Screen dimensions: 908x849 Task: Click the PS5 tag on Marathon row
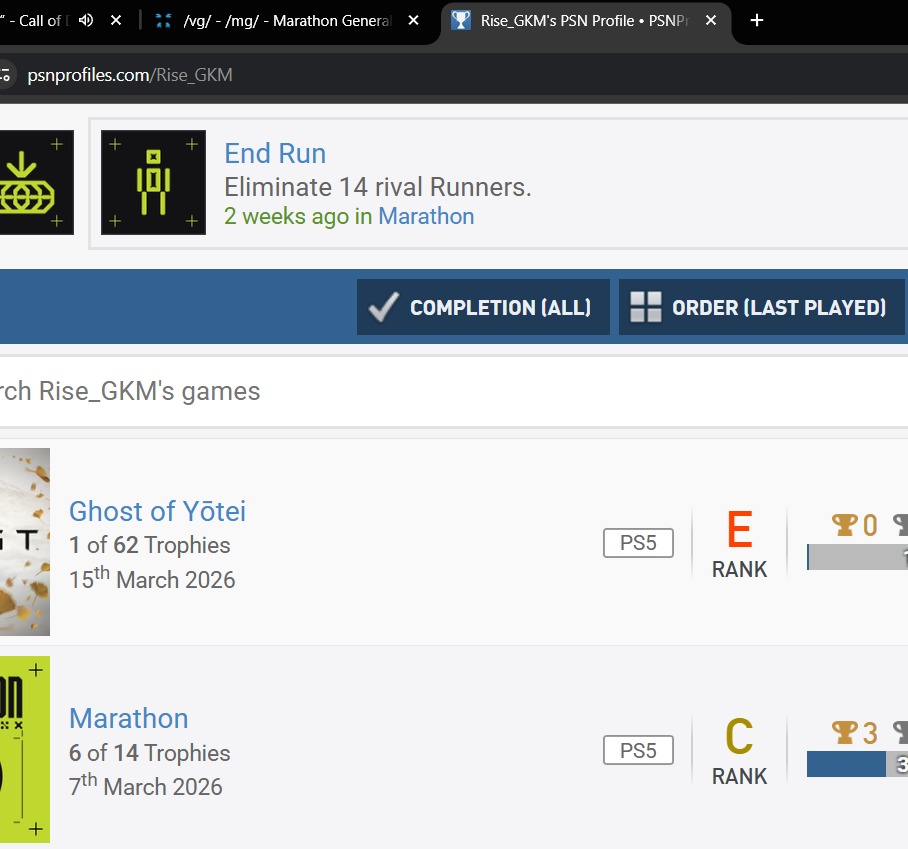coord(638,750)
